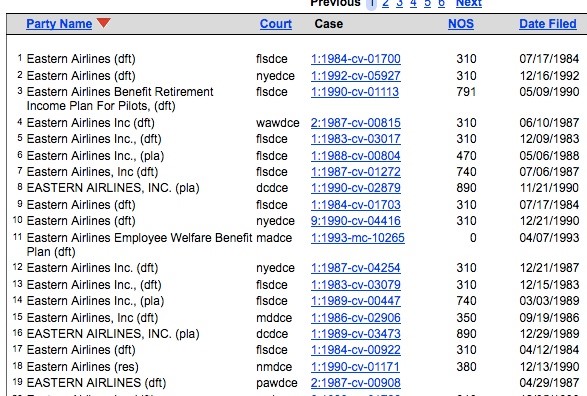Open case 1:1988-cv-00804
This screenshot has height=396, width=587.
356,156
